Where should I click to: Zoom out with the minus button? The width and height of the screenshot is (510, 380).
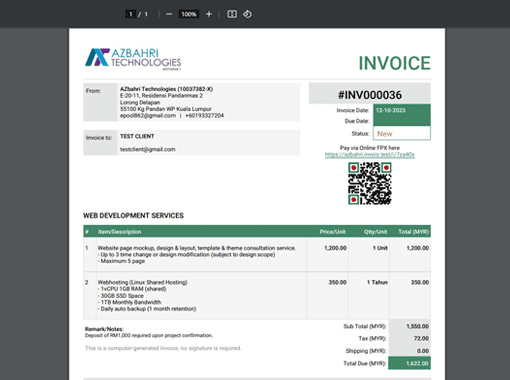tap(169, 14)
